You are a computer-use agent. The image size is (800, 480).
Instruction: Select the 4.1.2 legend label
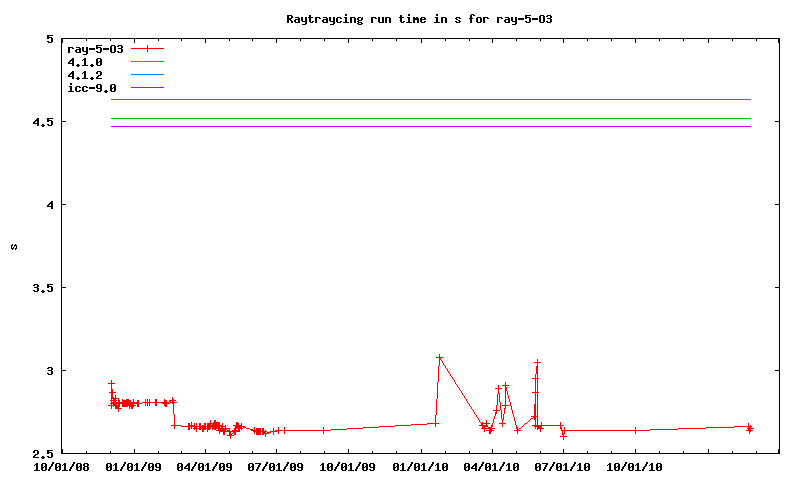(x=84, y=75)
